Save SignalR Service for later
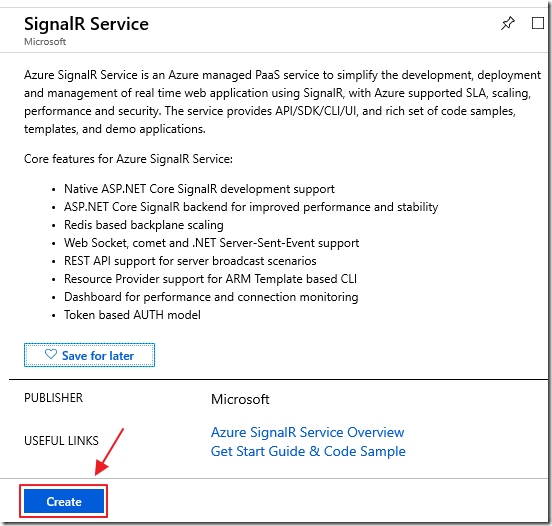The width and height of the screenshot is (552, 526). 89,355
